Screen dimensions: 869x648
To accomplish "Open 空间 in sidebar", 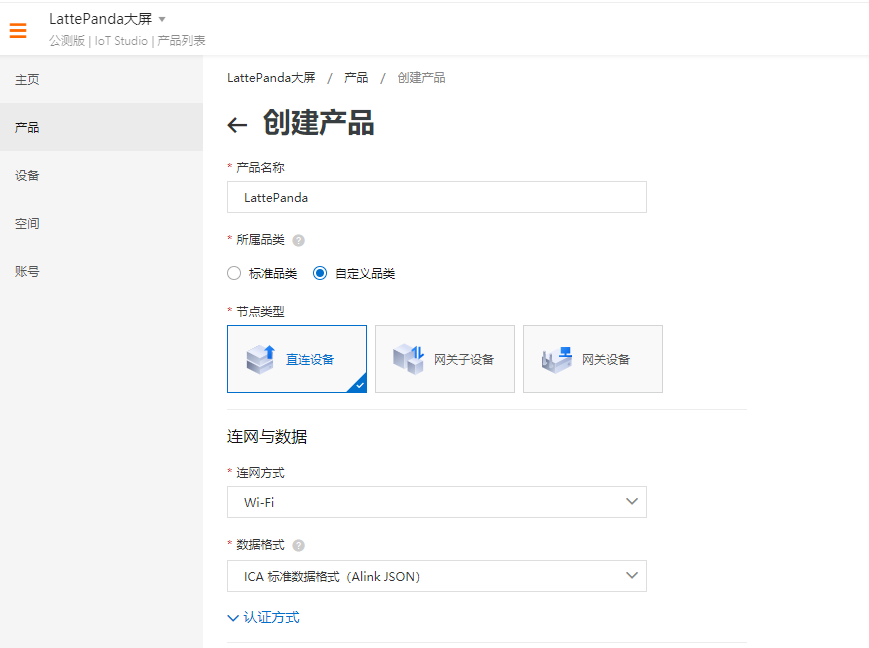I will [101, 223].
